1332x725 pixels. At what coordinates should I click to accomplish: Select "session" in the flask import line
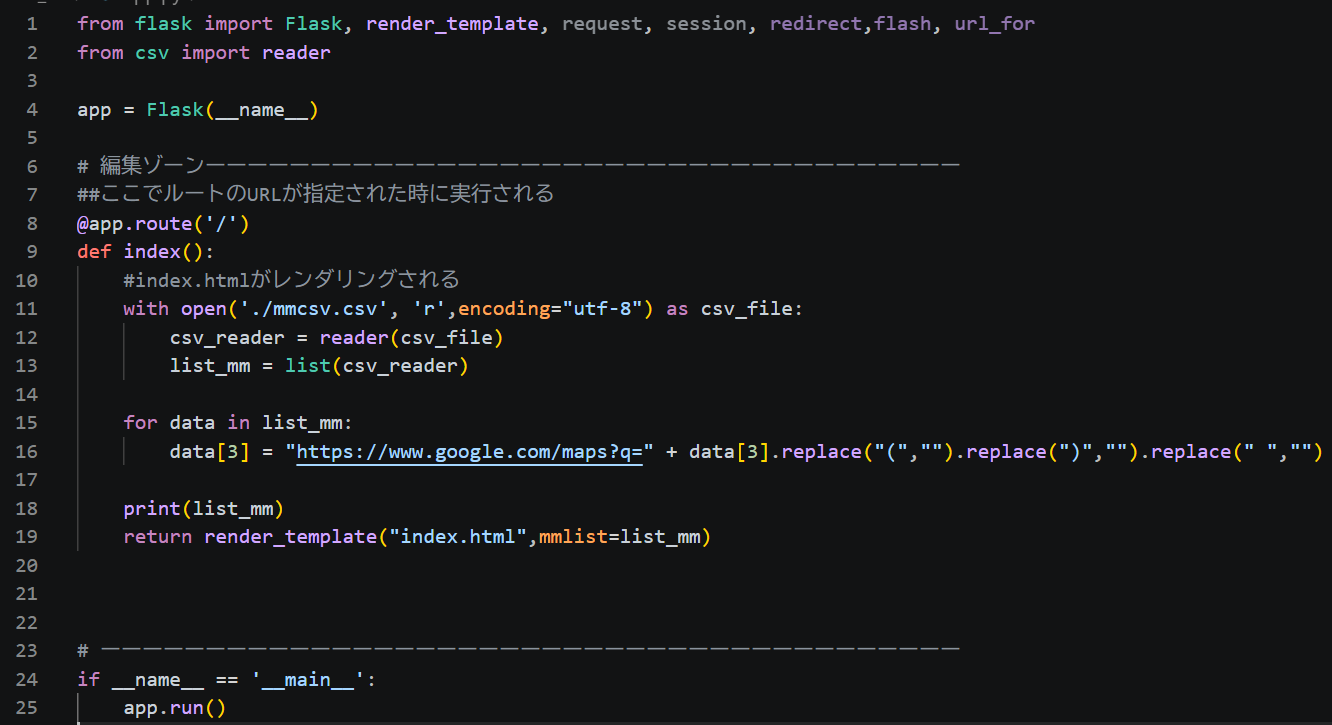pos(706,23)
